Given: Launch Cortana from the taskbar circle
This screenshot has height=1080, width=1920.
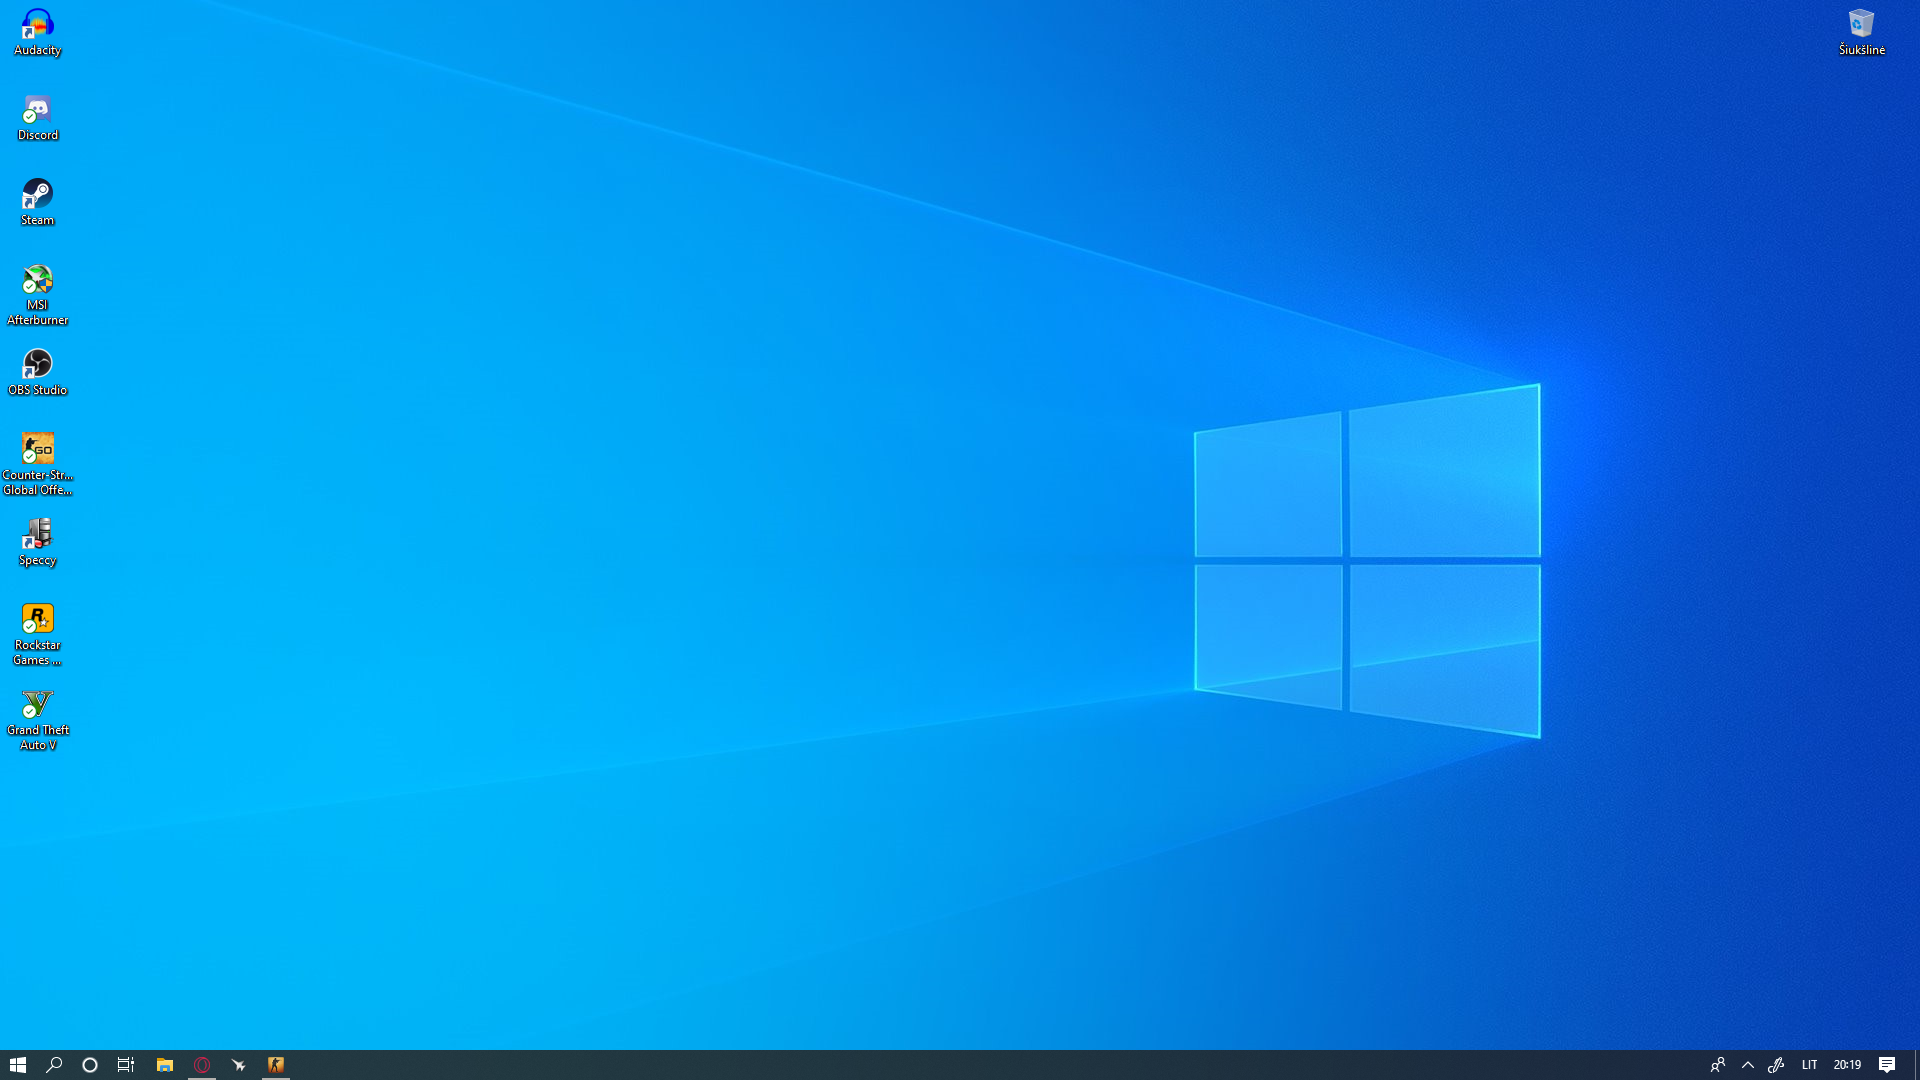Looking at the screenshot, I should 90,1065.
